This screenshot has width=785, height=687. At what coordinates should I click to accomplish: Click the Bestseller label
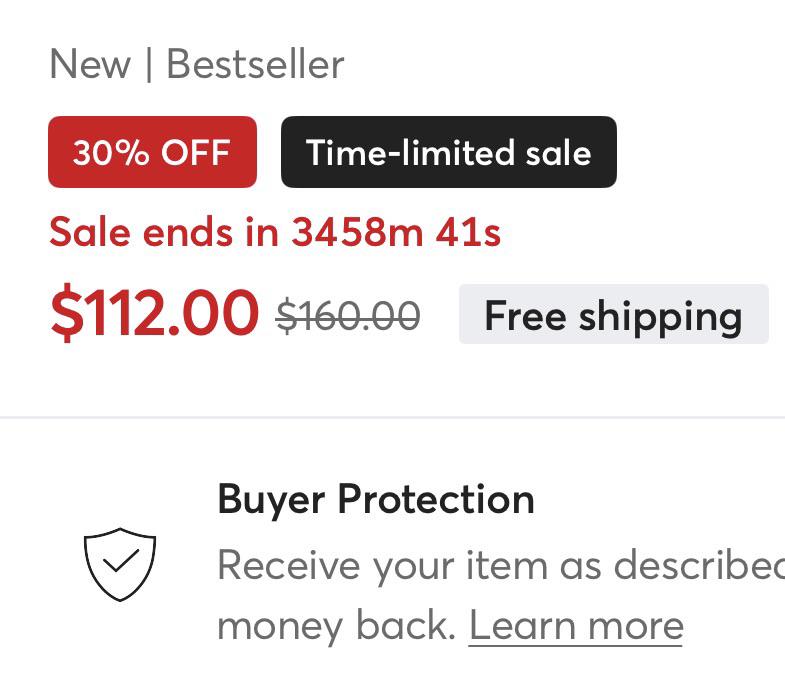[255, 64]
